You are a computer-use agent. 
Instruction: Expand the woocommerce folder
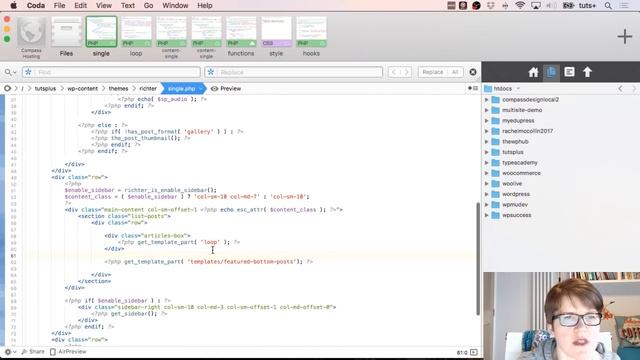487,173
